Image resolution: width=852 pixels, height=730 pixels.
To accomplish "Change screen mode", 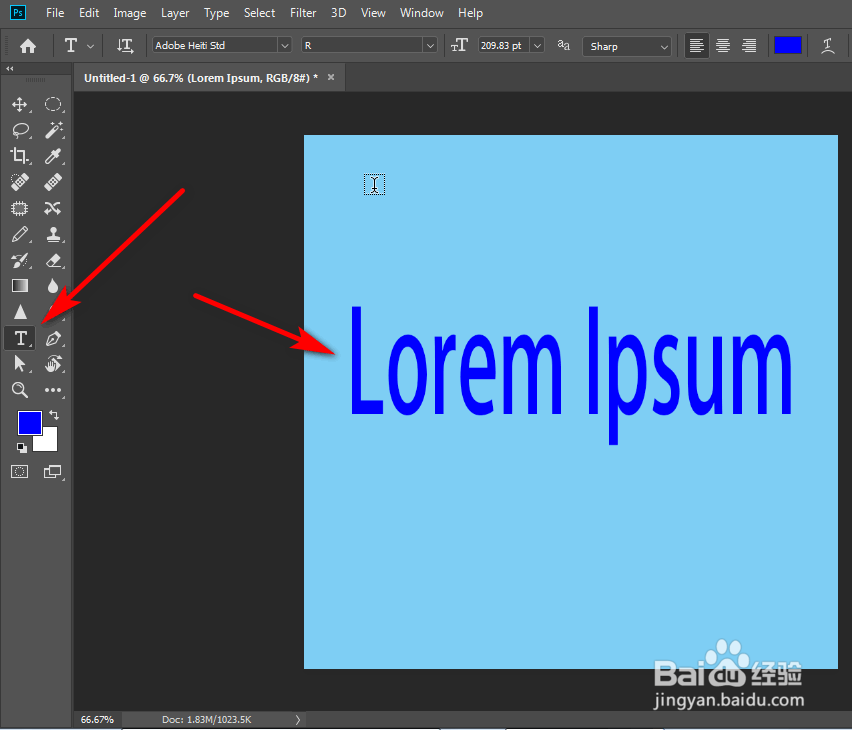I will pyautogui.click(x=53, y=472).
